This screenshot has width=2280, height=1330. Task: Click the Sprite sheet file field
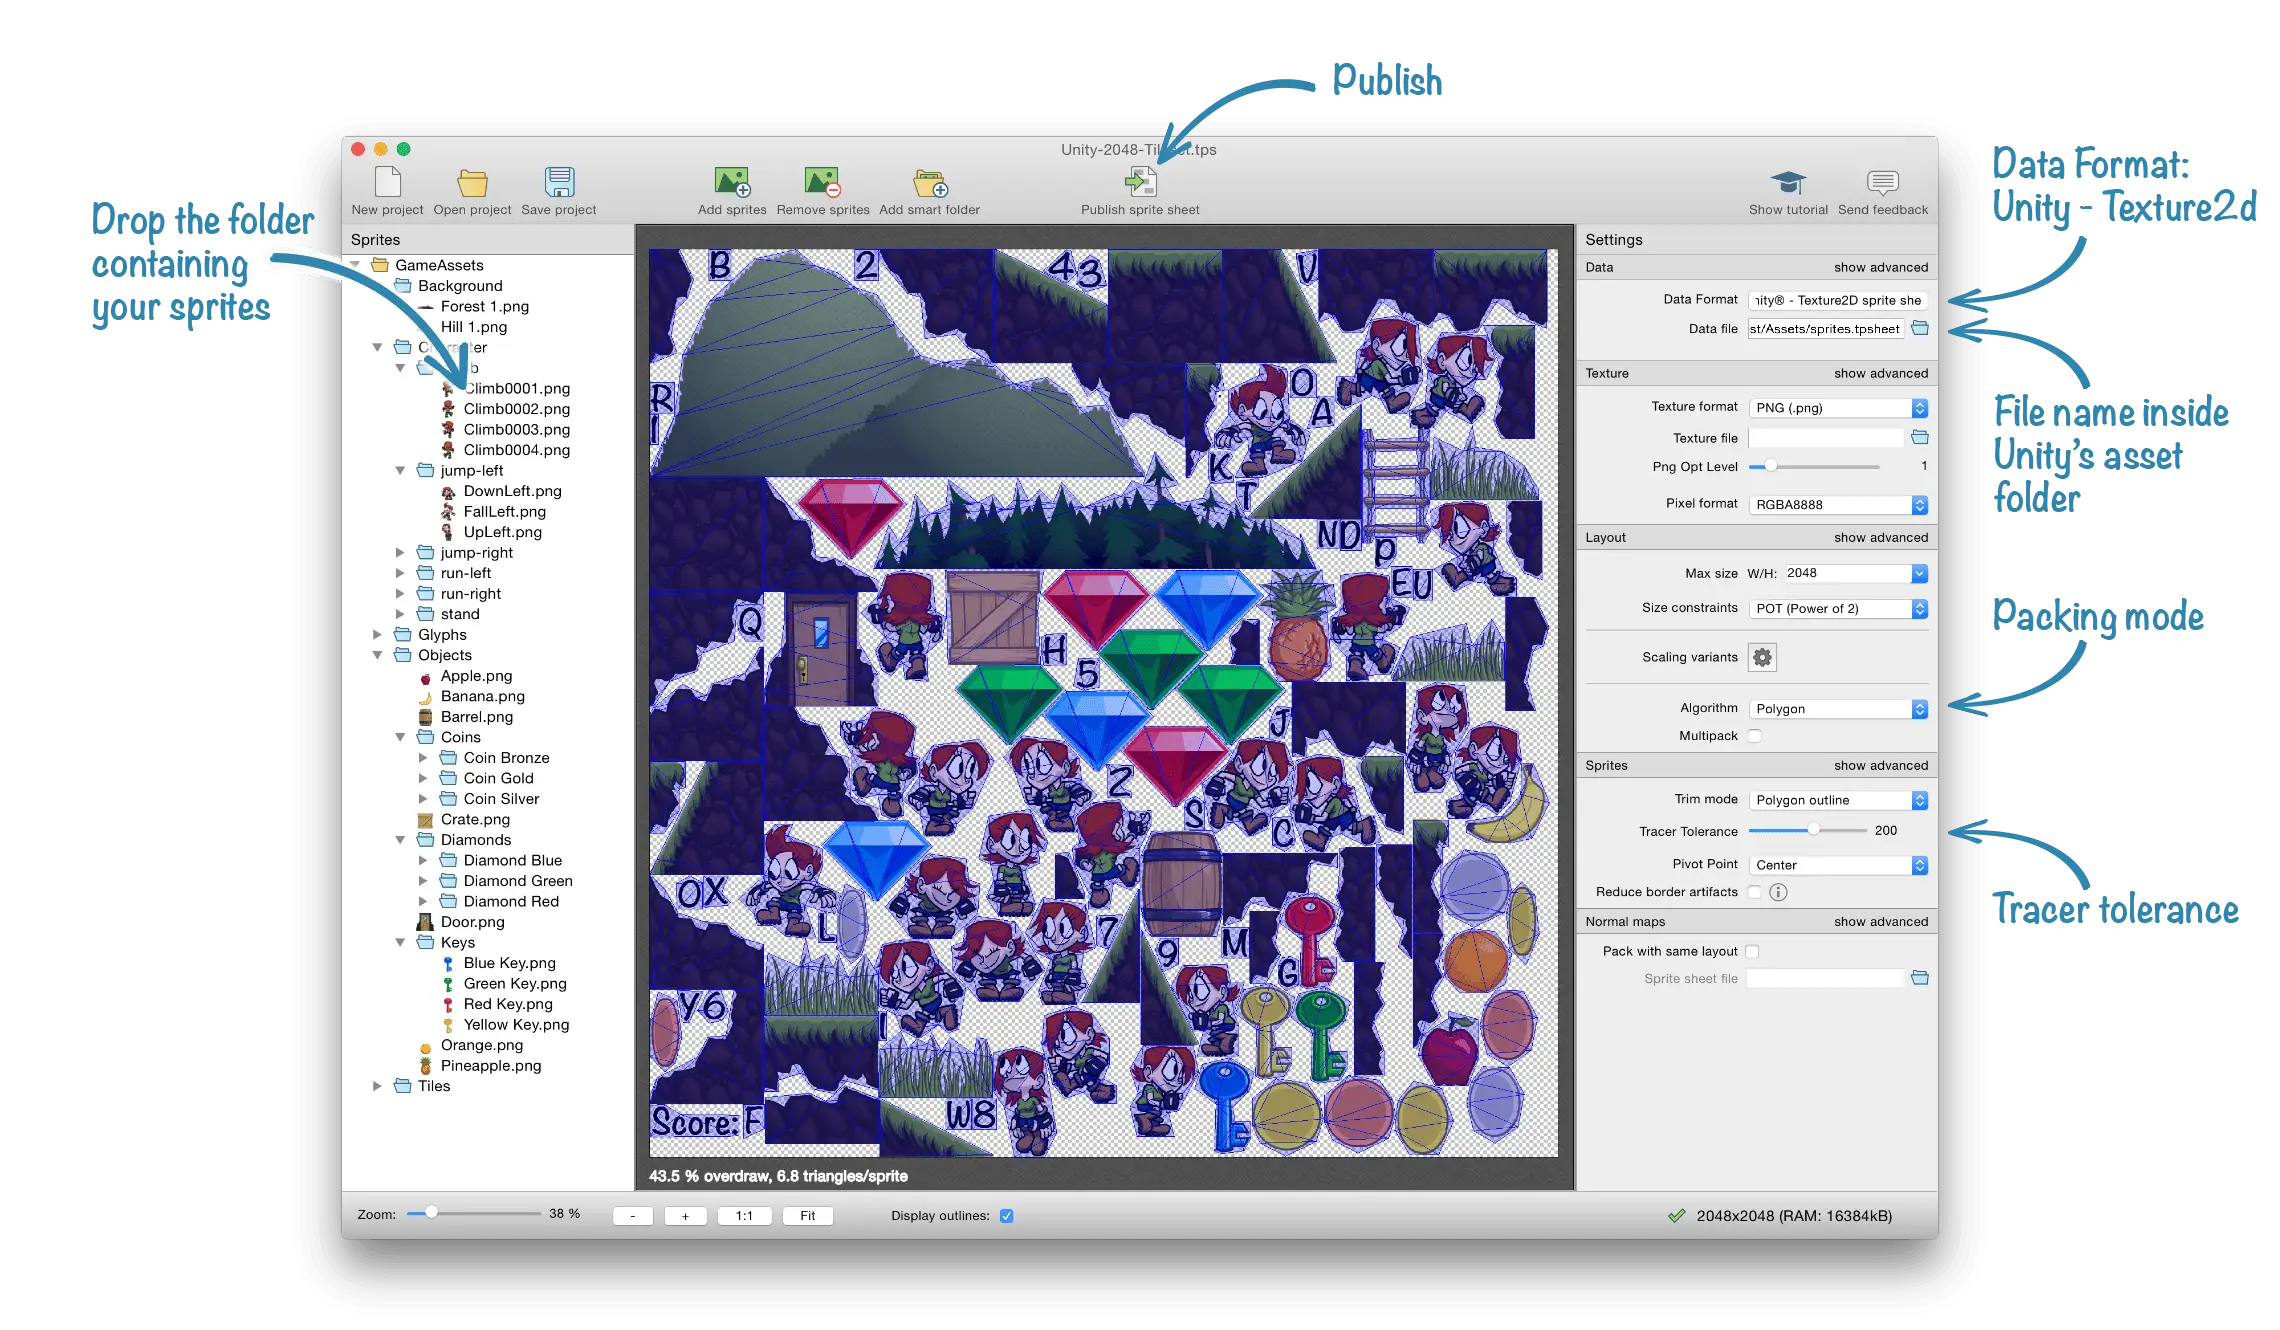pos(1826,979)
